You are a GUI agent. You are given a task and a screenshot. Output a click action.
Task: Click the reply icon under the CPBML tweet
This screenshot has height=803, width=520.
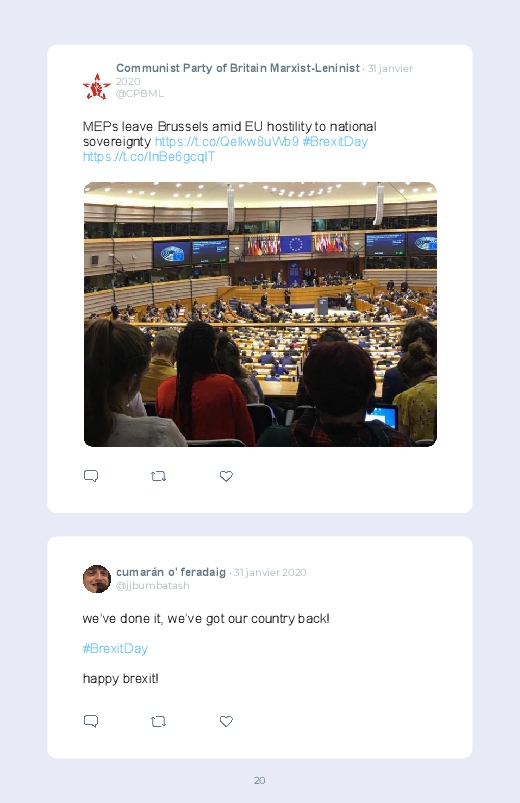(91, 476)
